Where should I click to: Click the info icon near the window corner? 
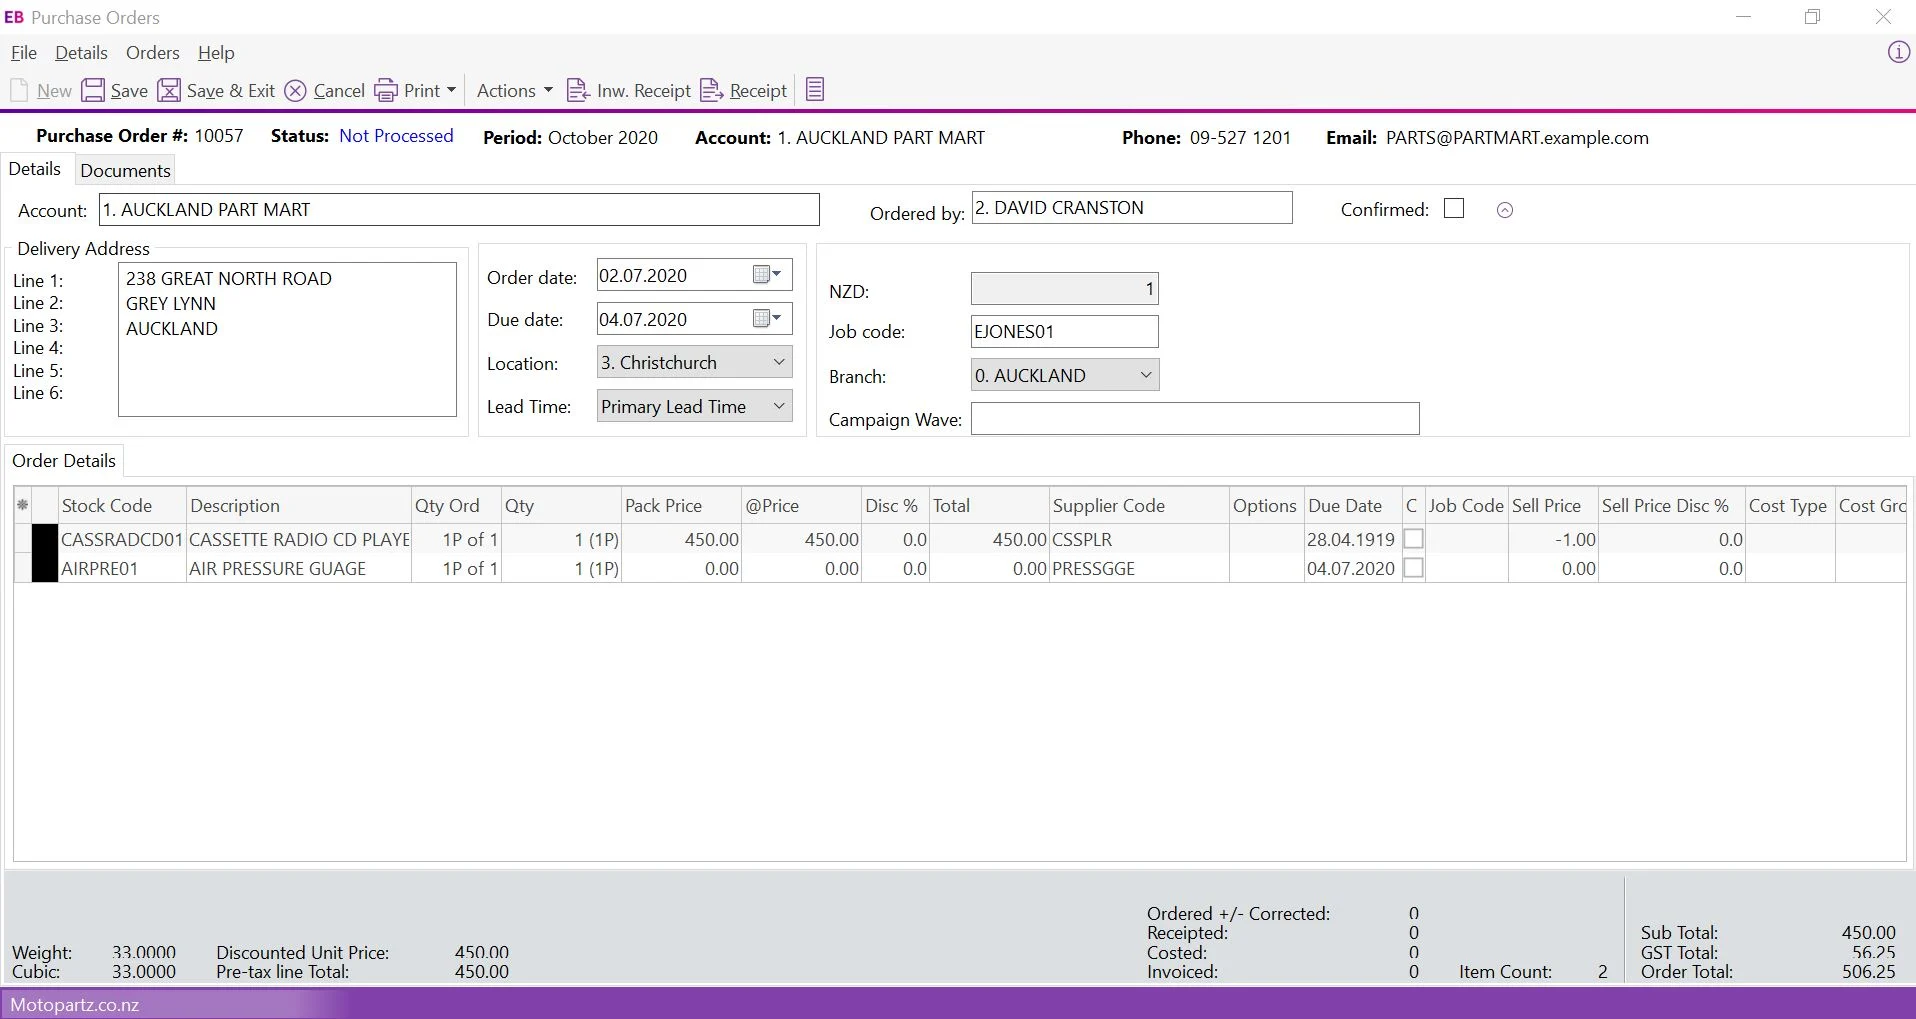click(1897, 52)
